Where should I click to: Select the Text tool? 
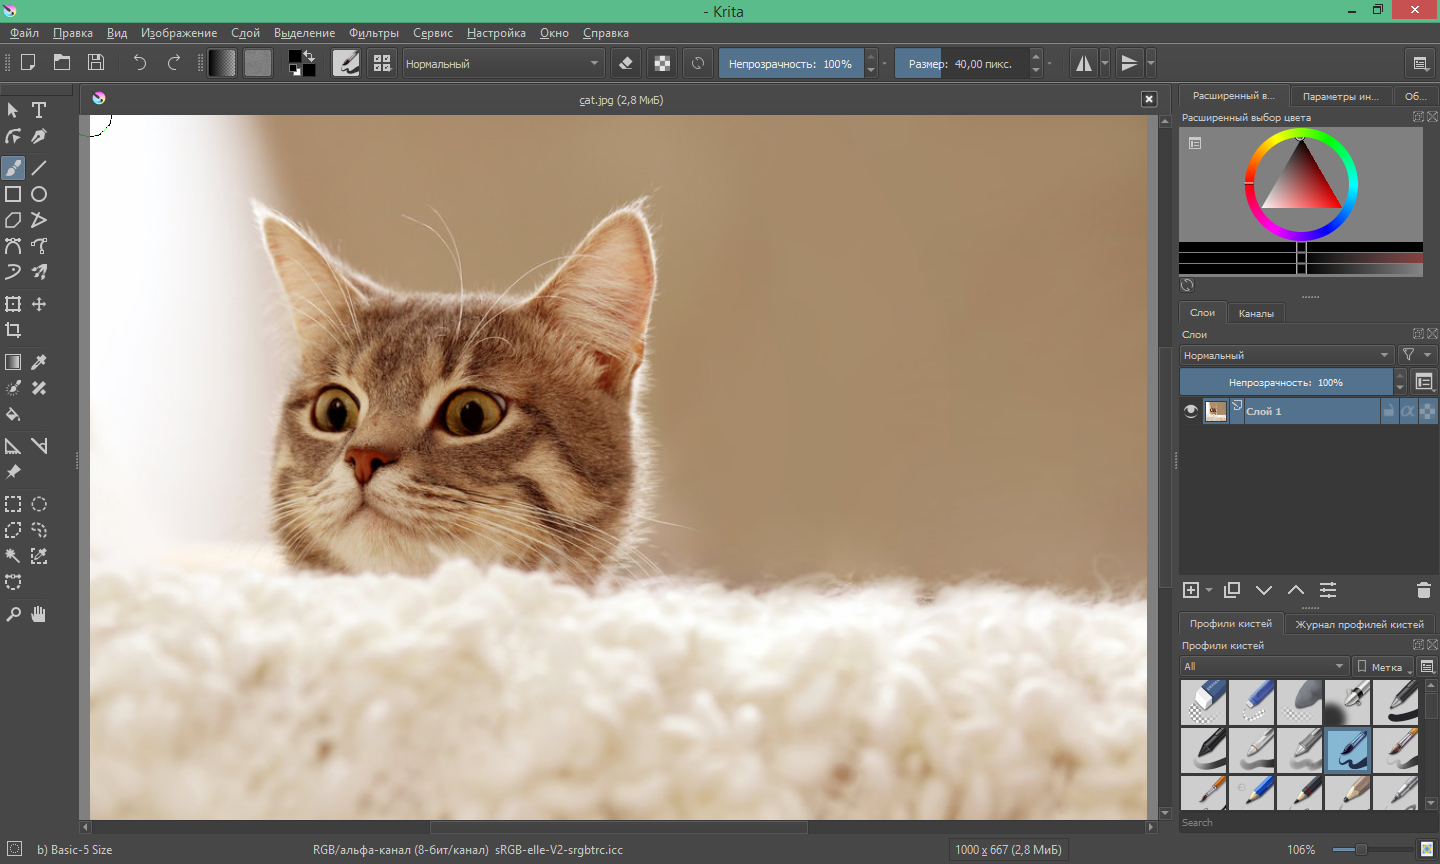tap(39, 110)
